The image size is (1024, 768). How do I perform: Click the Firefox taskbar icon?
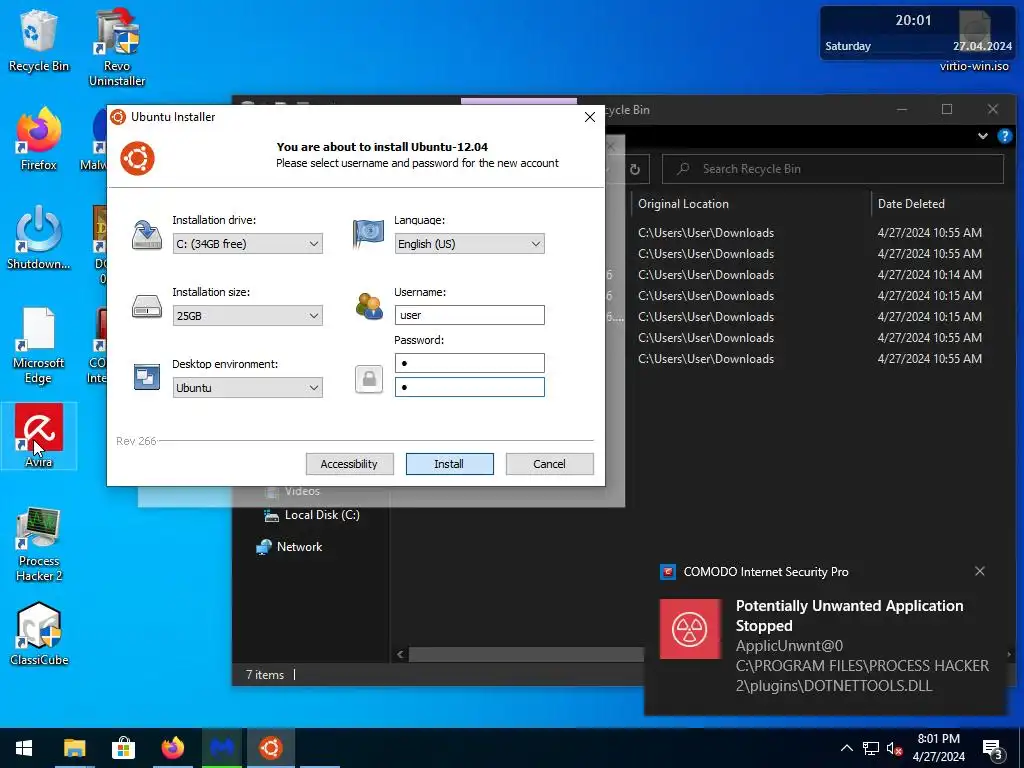(172, 748)
